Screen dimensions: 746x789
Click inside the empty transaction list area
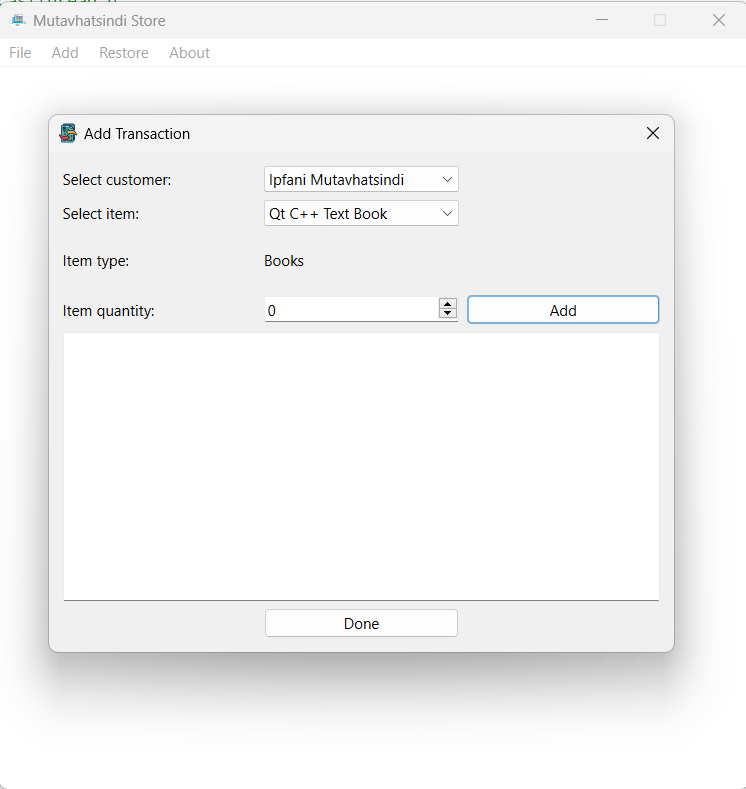point(361,465)
